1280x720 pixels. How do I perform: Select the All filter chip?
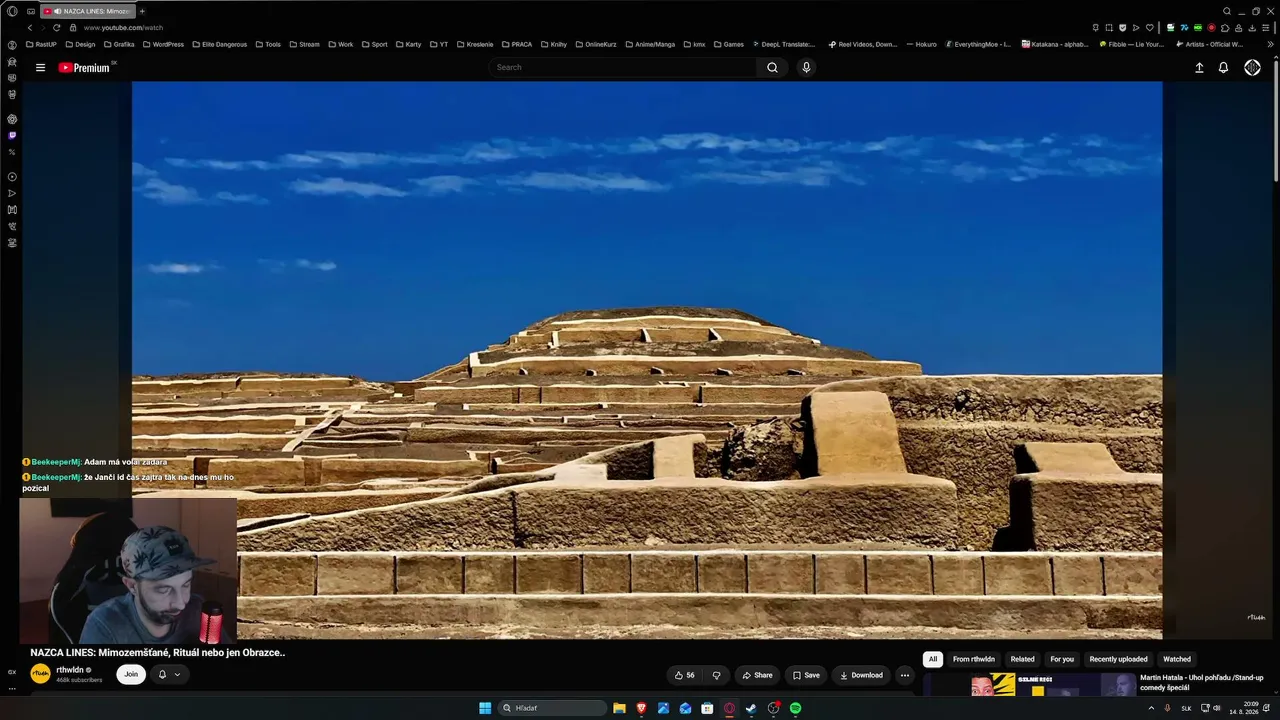933,660
